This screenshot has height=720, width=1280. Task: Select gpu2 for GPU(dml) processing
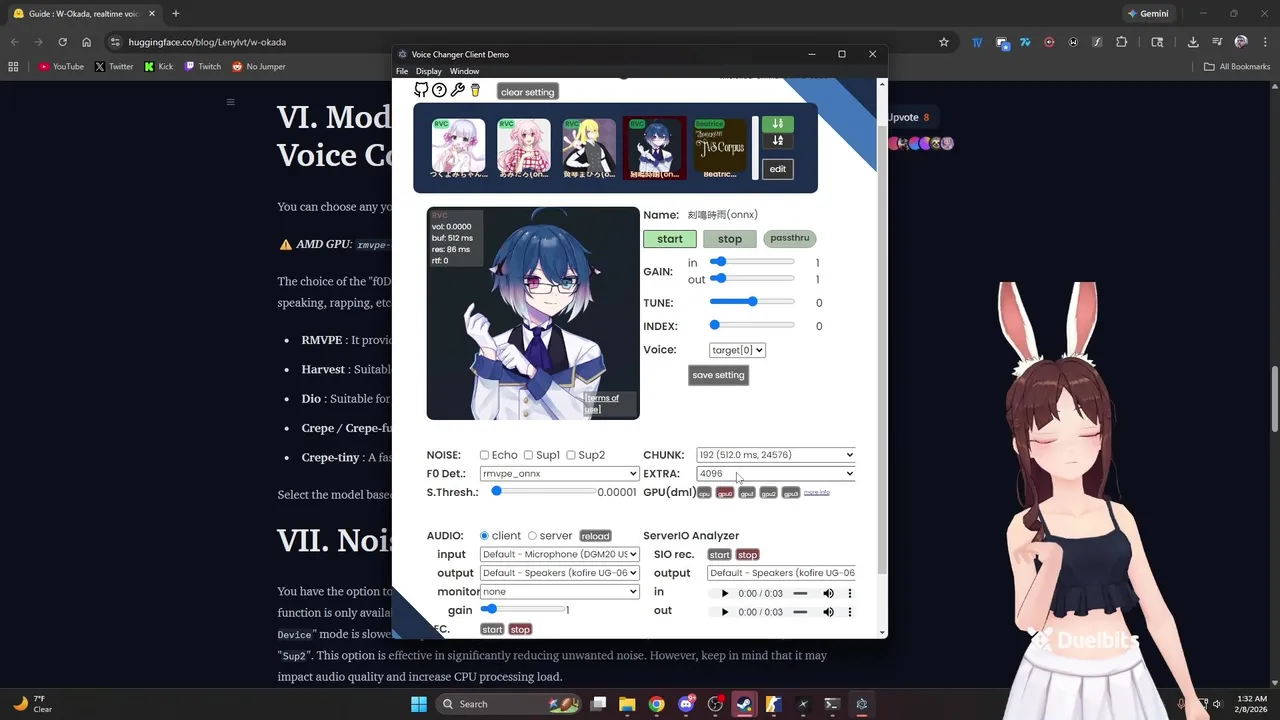click(769, 493)
